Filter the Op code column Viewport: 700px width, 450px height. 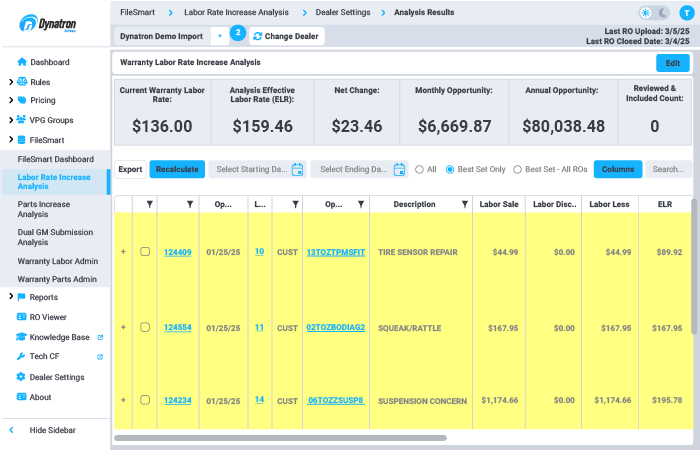[361, 204]
